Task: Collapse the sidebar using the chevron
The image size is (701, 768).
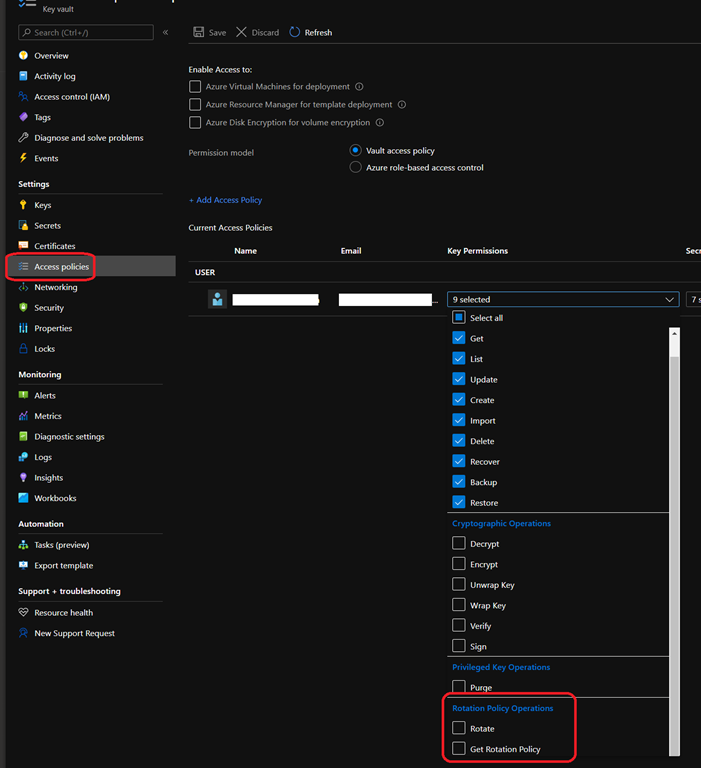Action: tap(166, 33)
